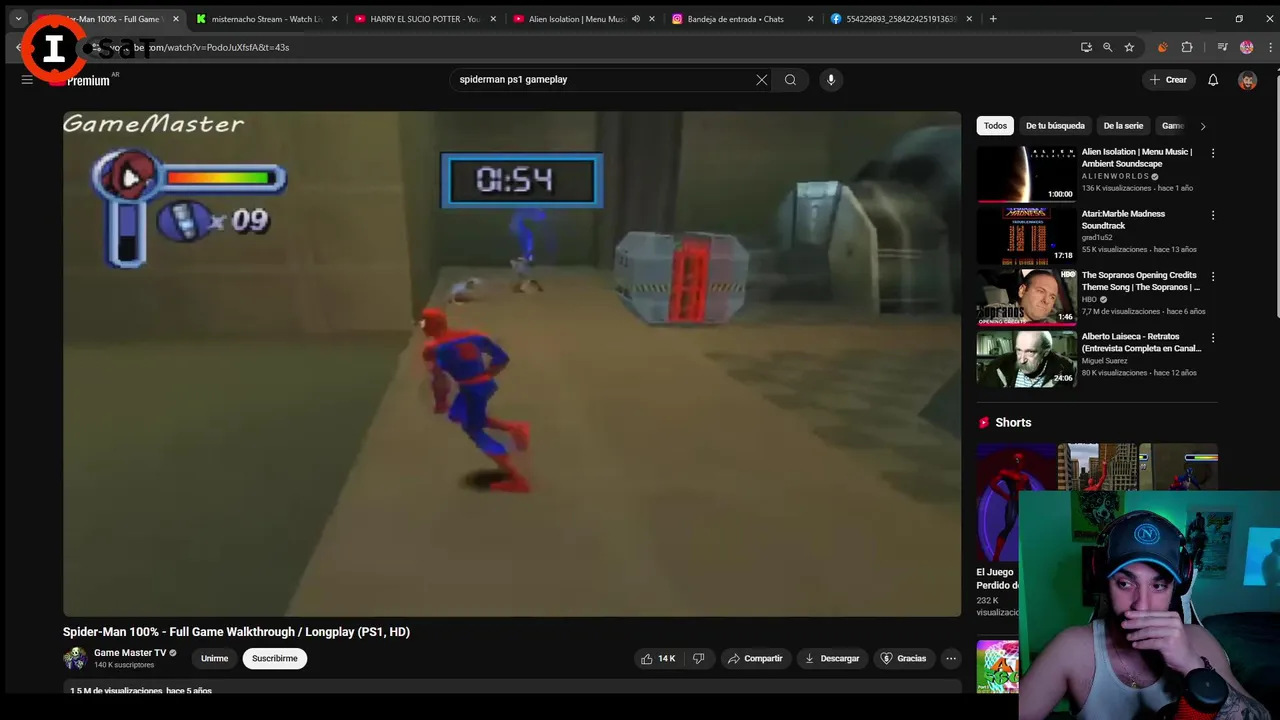This screenshot has height=720, width=1280.
Task: Click the Atari:Marble Madness Soundtrack title
Action: 1123,220
